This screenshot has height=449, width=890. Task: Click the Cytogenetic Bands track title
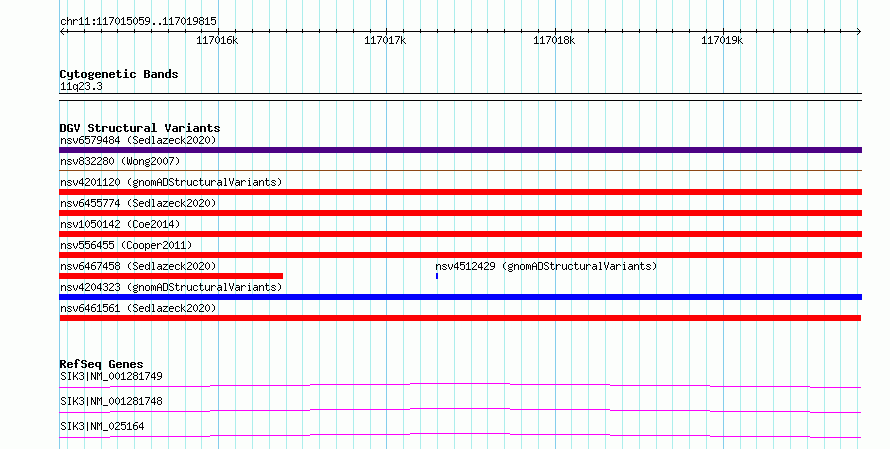pos(119,74)
